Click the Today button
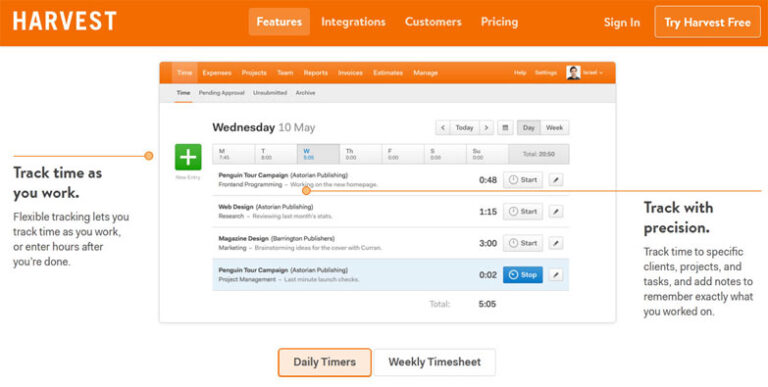Image resolution: width=768 pixels, height=387 pixels. [x=464, y=128]
